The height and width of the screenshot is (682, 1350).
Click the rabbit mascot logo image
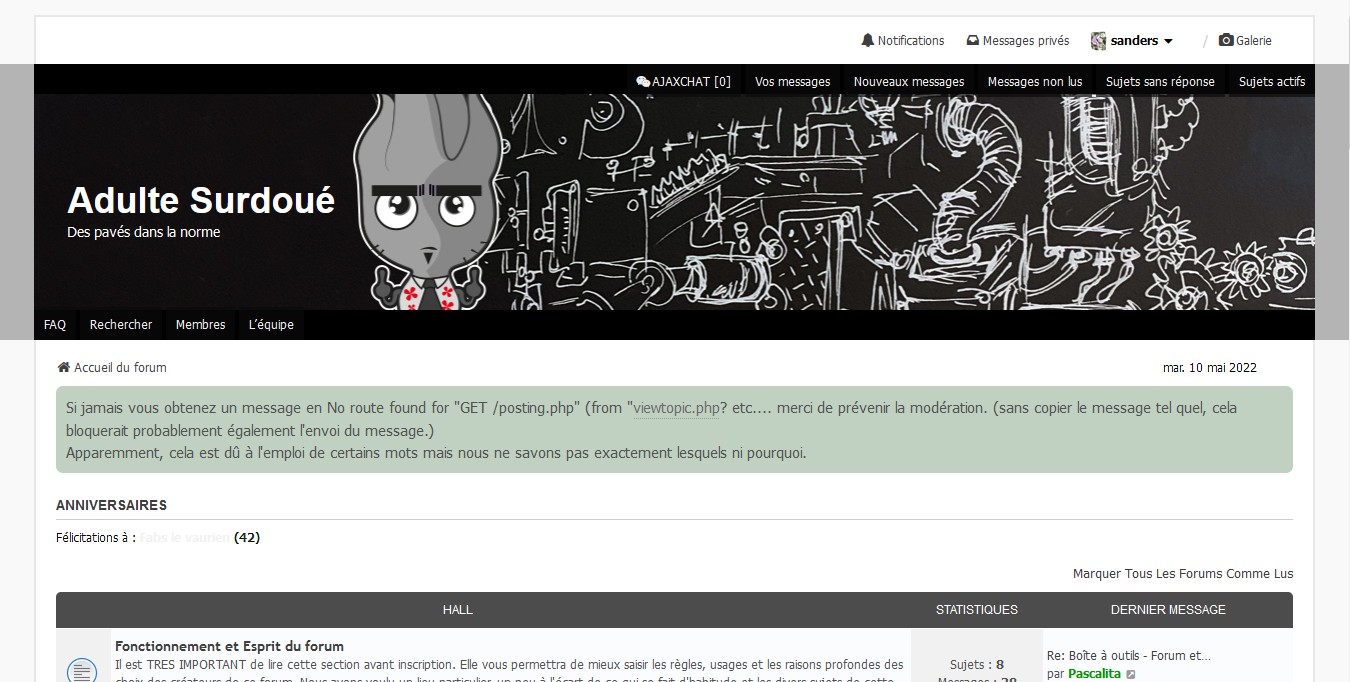[427, 204]
